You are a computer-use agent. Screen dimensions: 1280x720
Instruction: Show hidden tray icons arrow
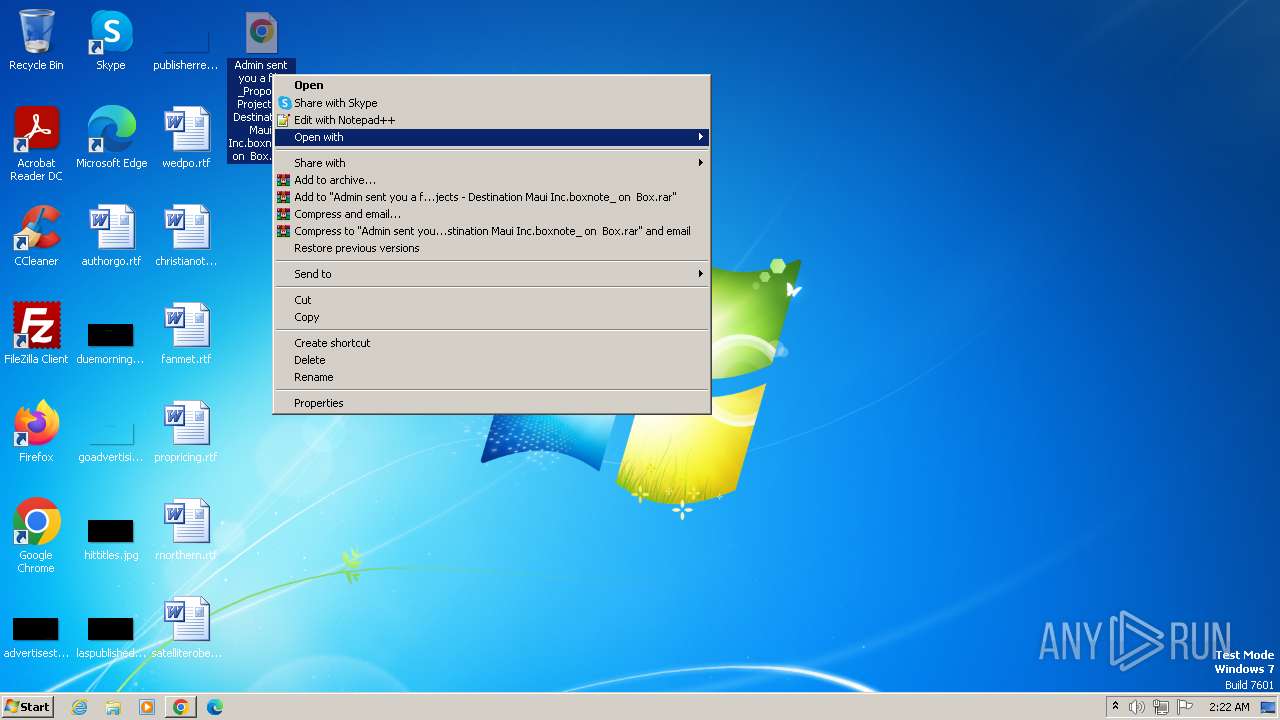pyautogui.click(x=1115, y=707)
